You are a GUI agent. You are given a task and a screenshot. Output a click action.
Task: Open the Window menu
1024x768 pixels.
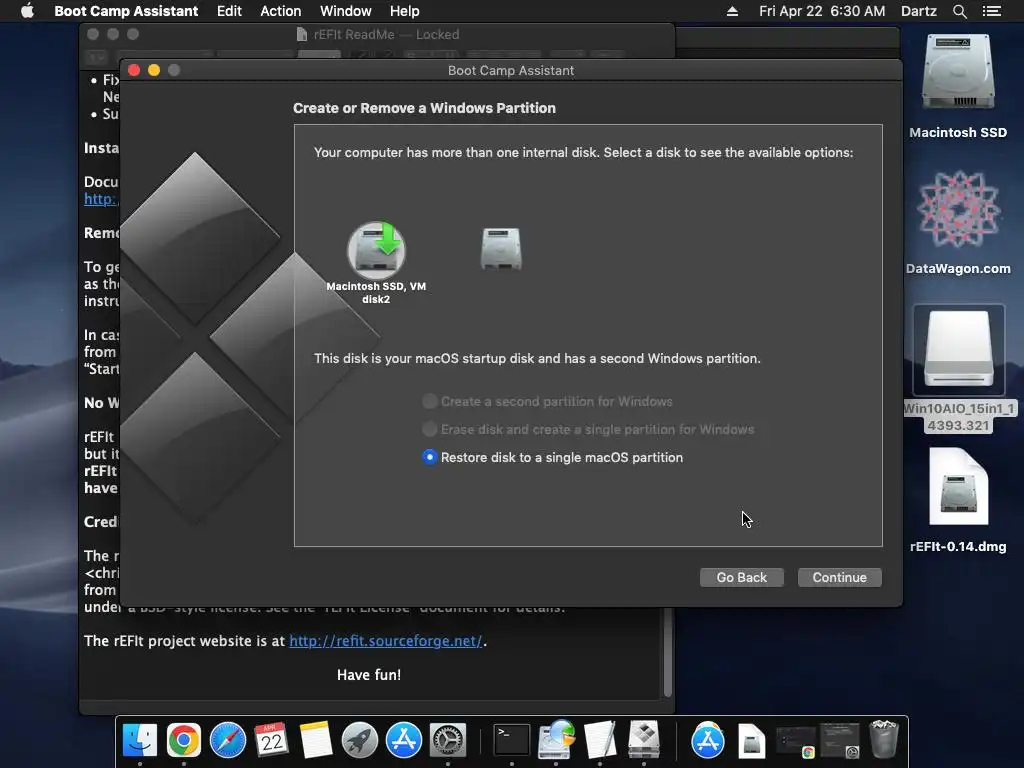tap(345, 11)
